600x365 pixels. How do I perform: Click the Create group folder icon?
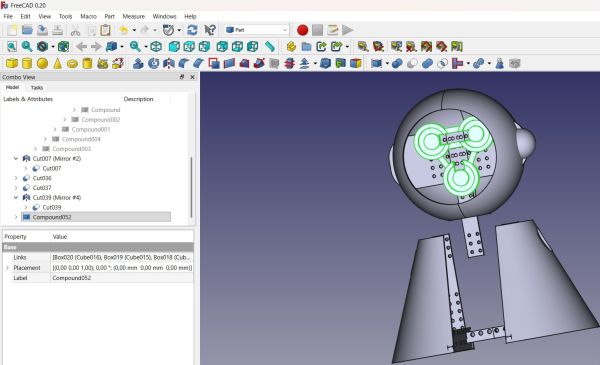click(306, 47)
